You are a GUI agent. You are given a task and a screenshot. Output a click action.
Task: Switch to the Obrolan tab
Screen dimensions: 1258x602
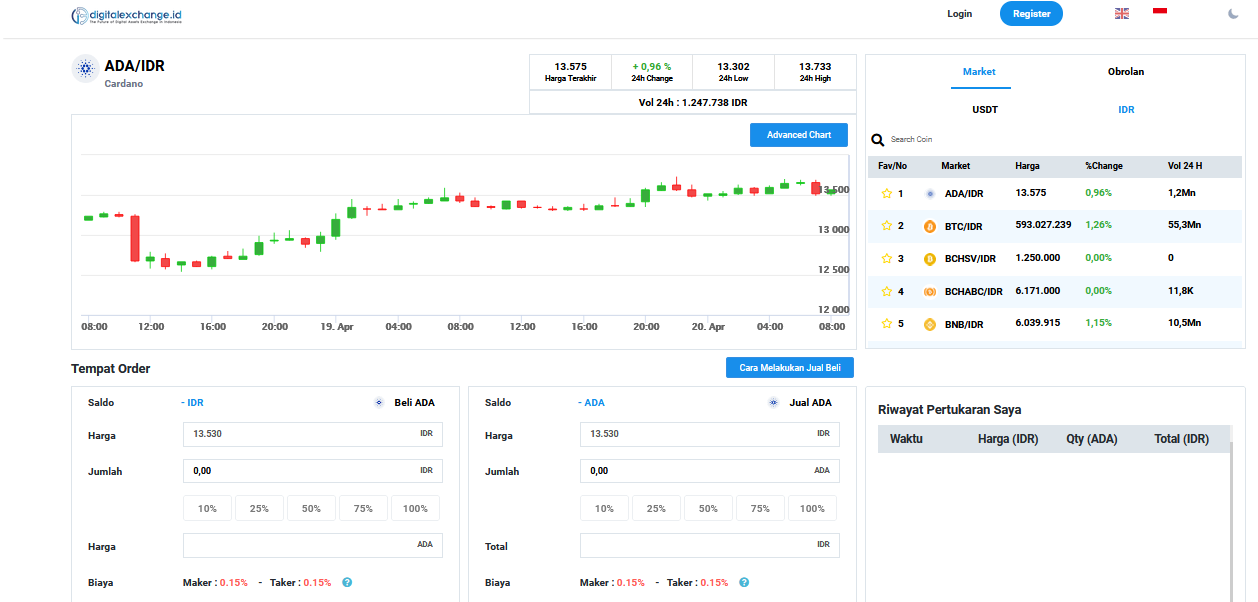pos(1125,72)
